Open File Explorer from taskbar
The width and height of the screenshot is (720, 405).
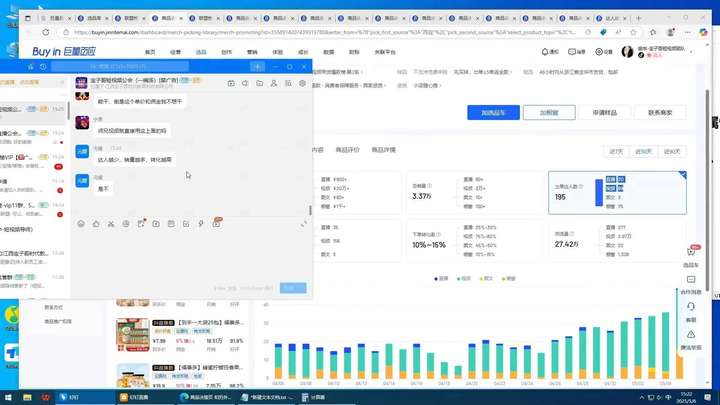pyautogui.click(x=27, y=397)
